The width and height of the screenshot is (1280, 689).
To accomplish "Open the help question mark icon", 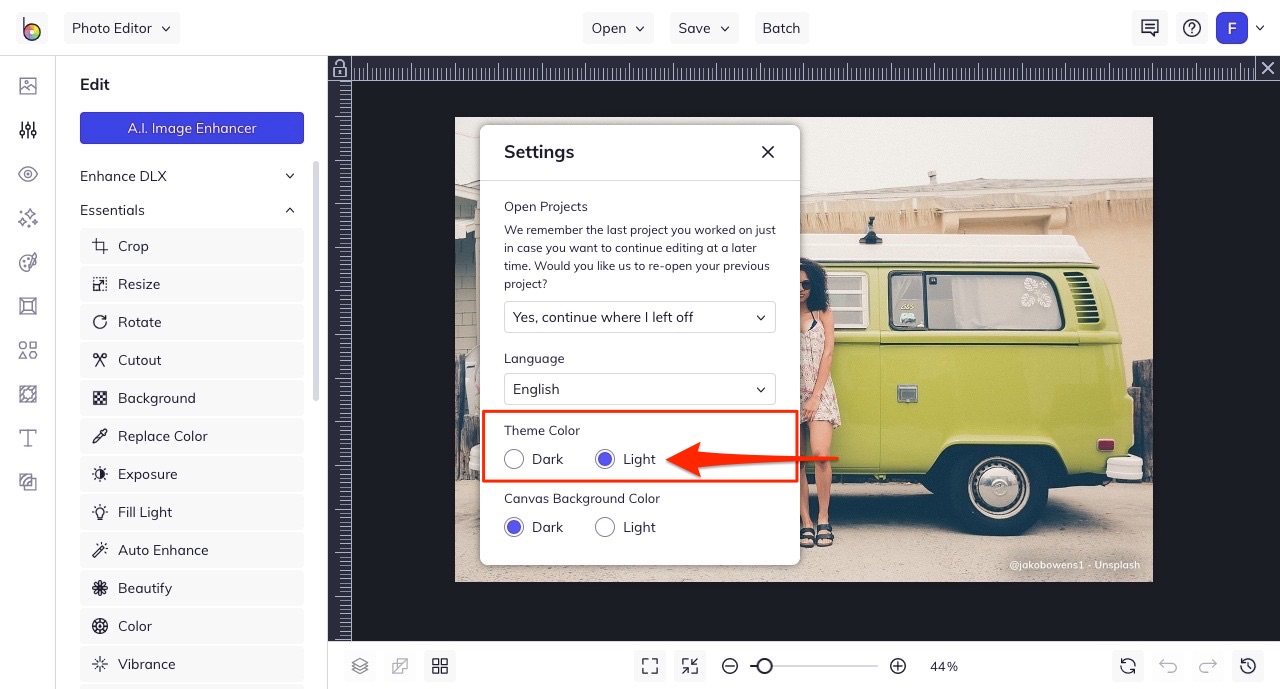I will 1192,28.
